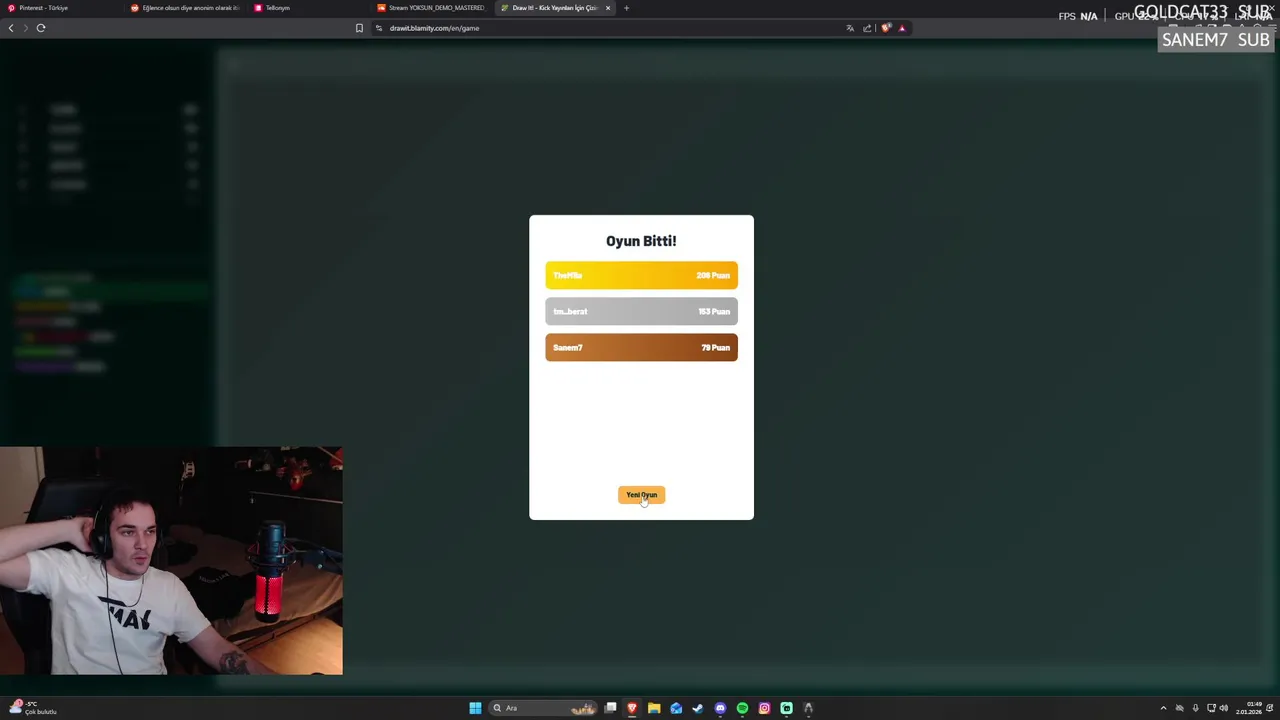This screenshot has height=720, width=1280.
Task: Show hidden system tray icons
Action: click(1163, 708)
